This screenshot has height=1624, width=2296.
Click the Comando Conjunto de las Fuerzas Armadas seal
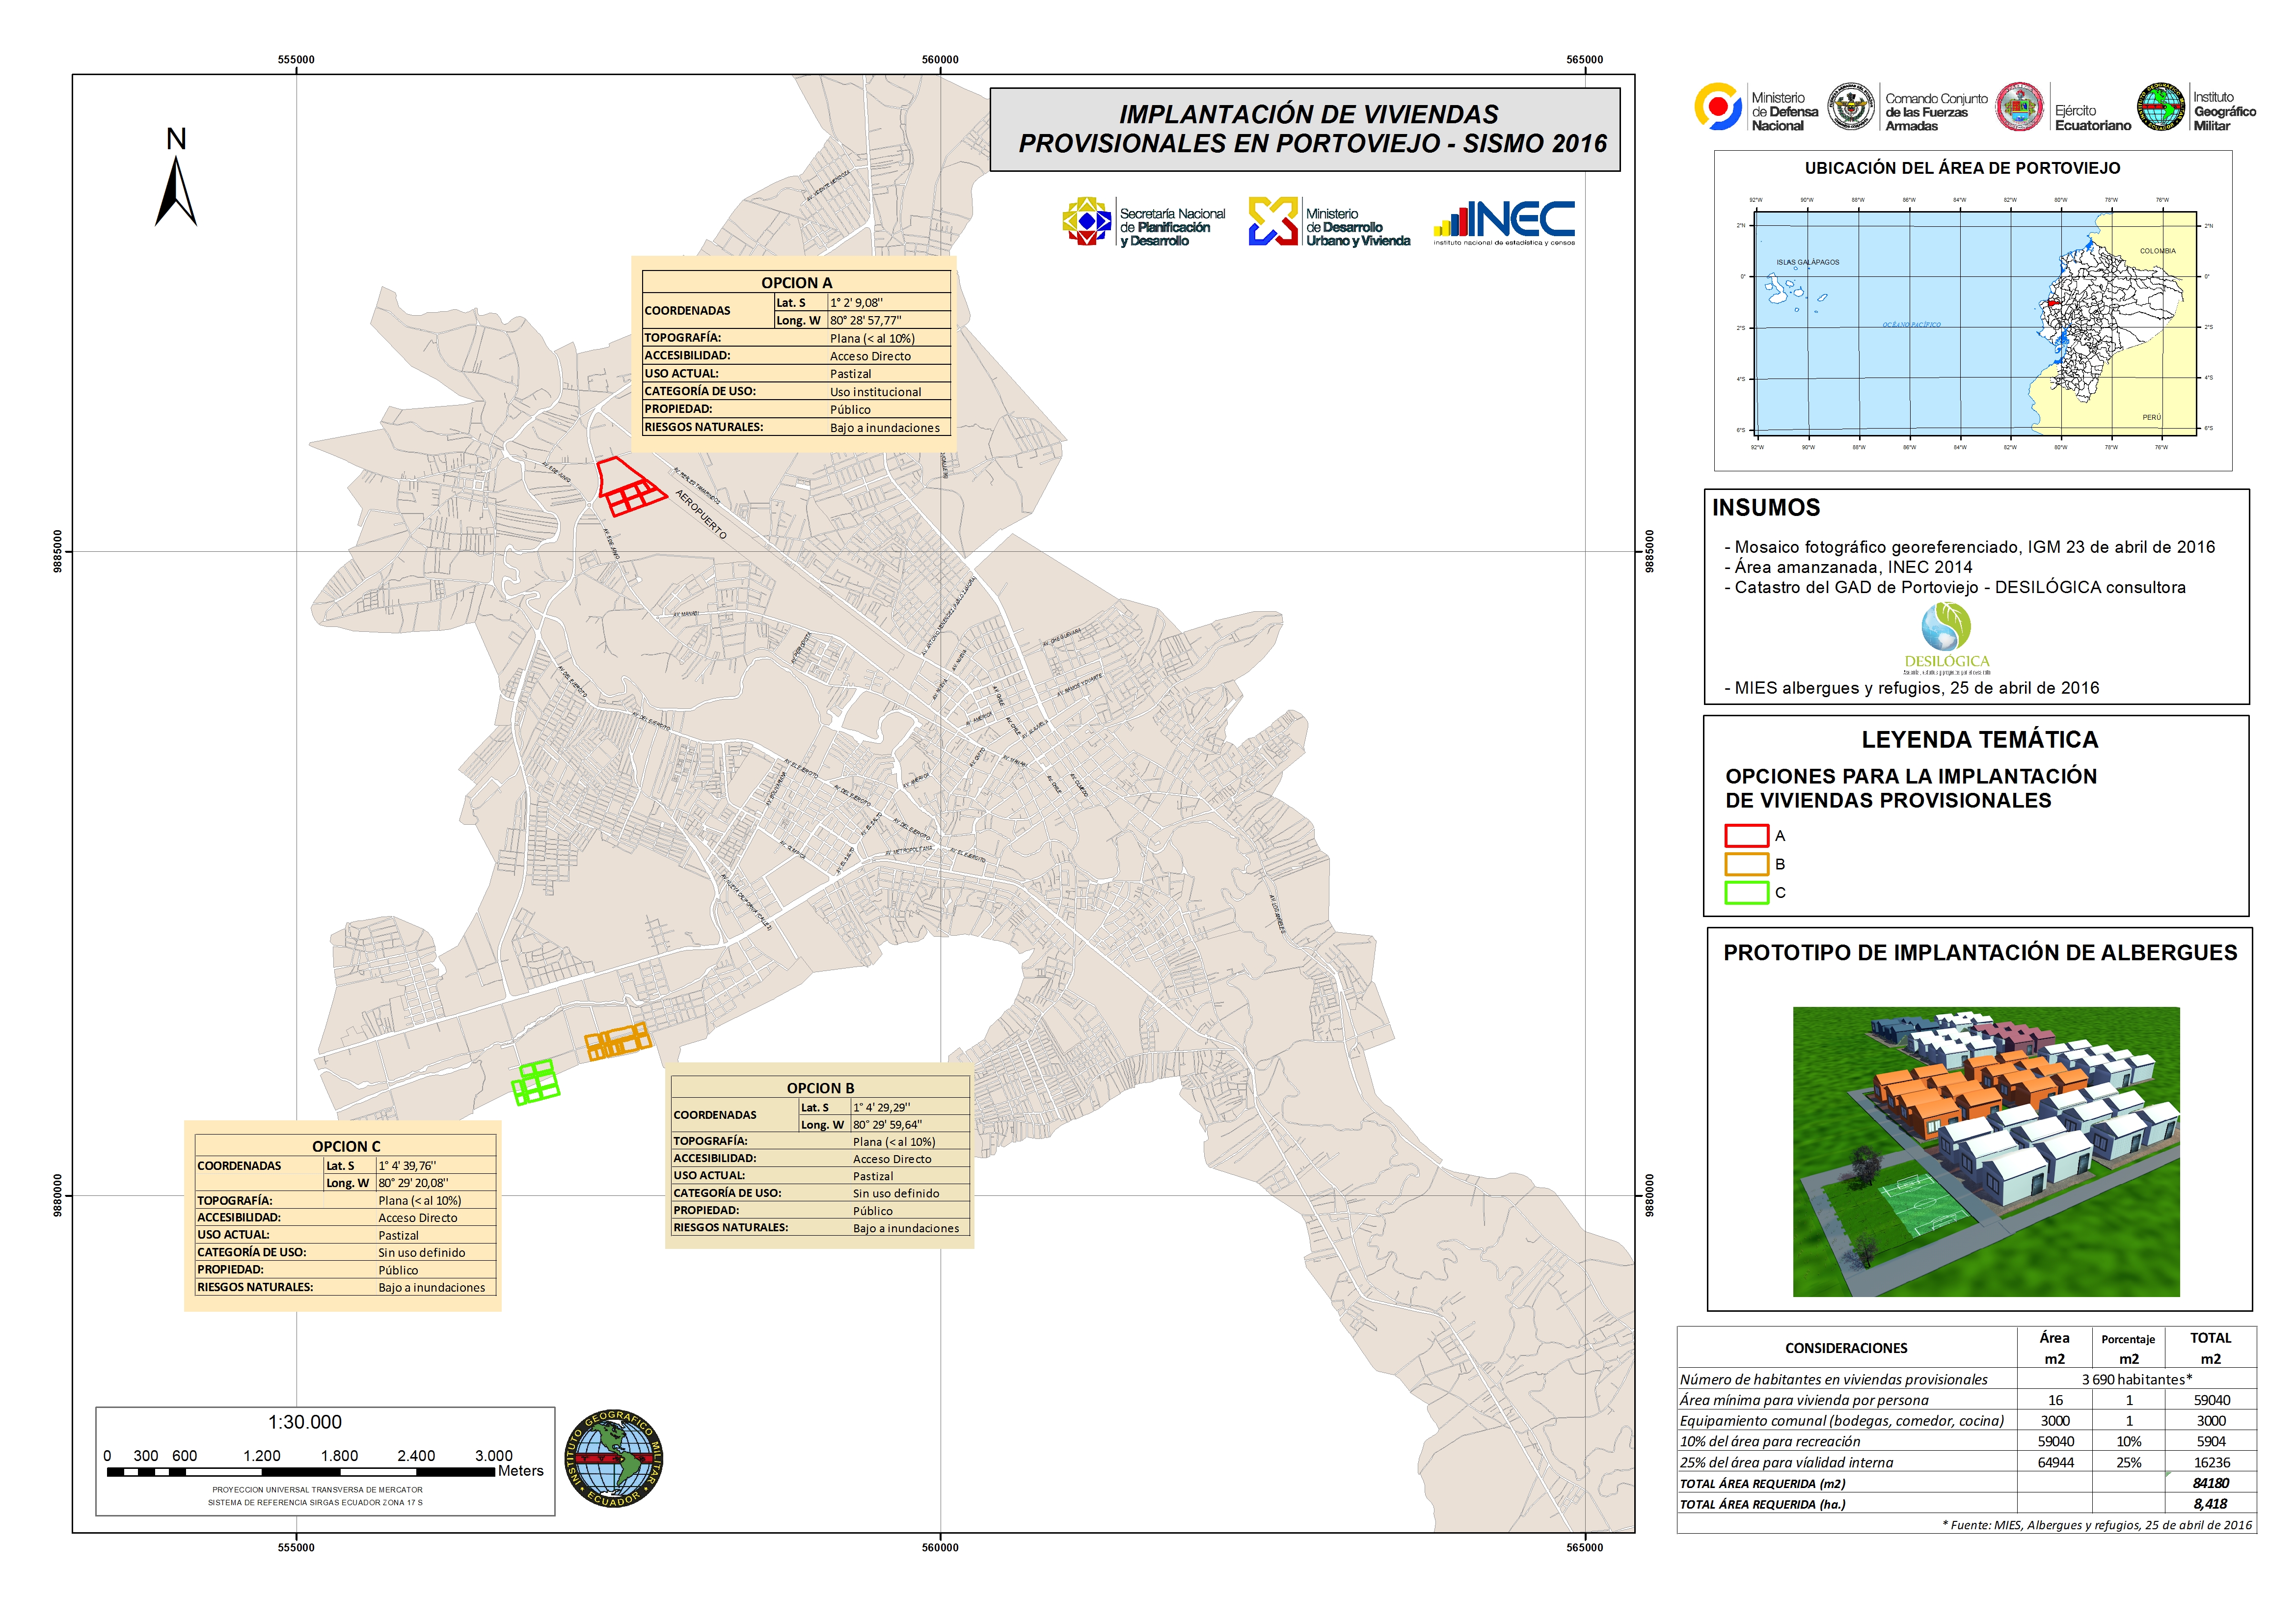[1851, 108]
